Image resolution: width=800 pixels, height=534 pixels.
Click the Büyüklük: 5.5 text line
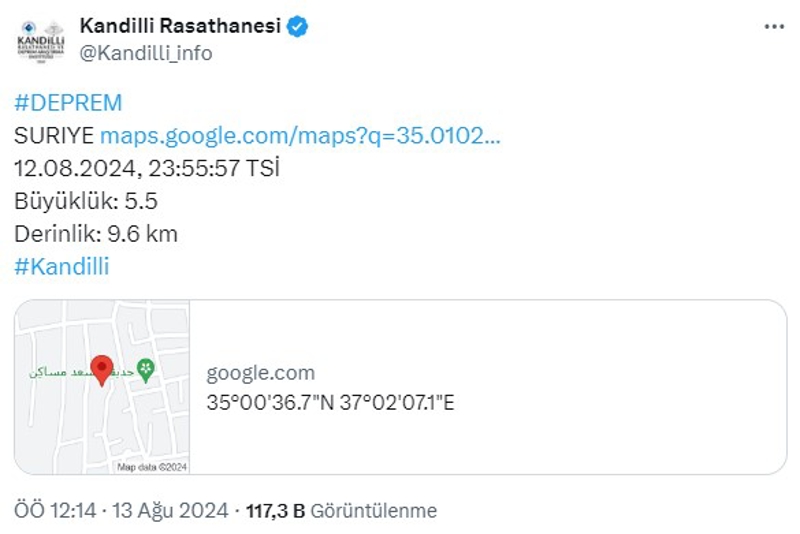click(86, 201)
